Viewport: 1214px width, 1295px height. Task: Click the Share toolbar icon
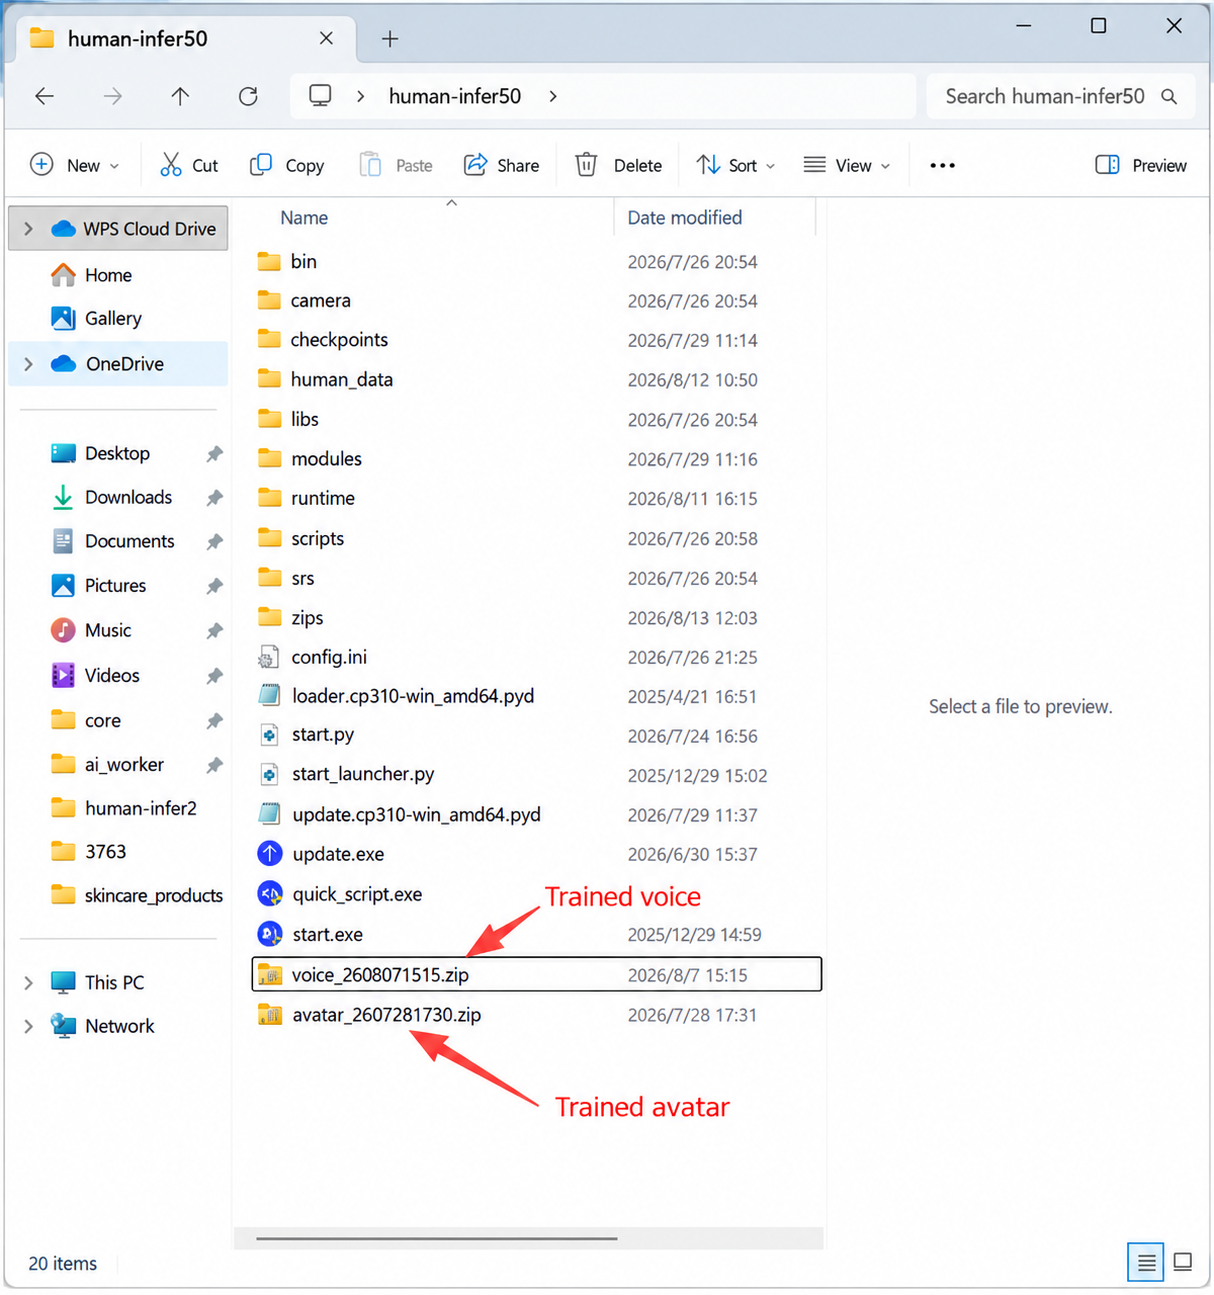(476, 165)
